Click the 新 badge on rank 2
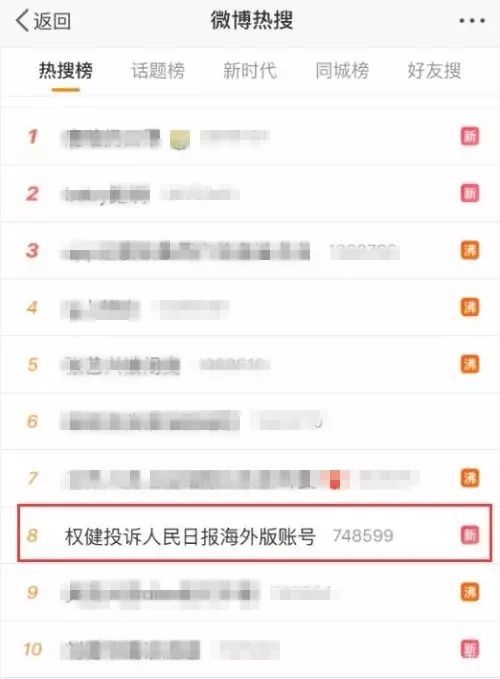The image size is (500, 679). [470, 193]
